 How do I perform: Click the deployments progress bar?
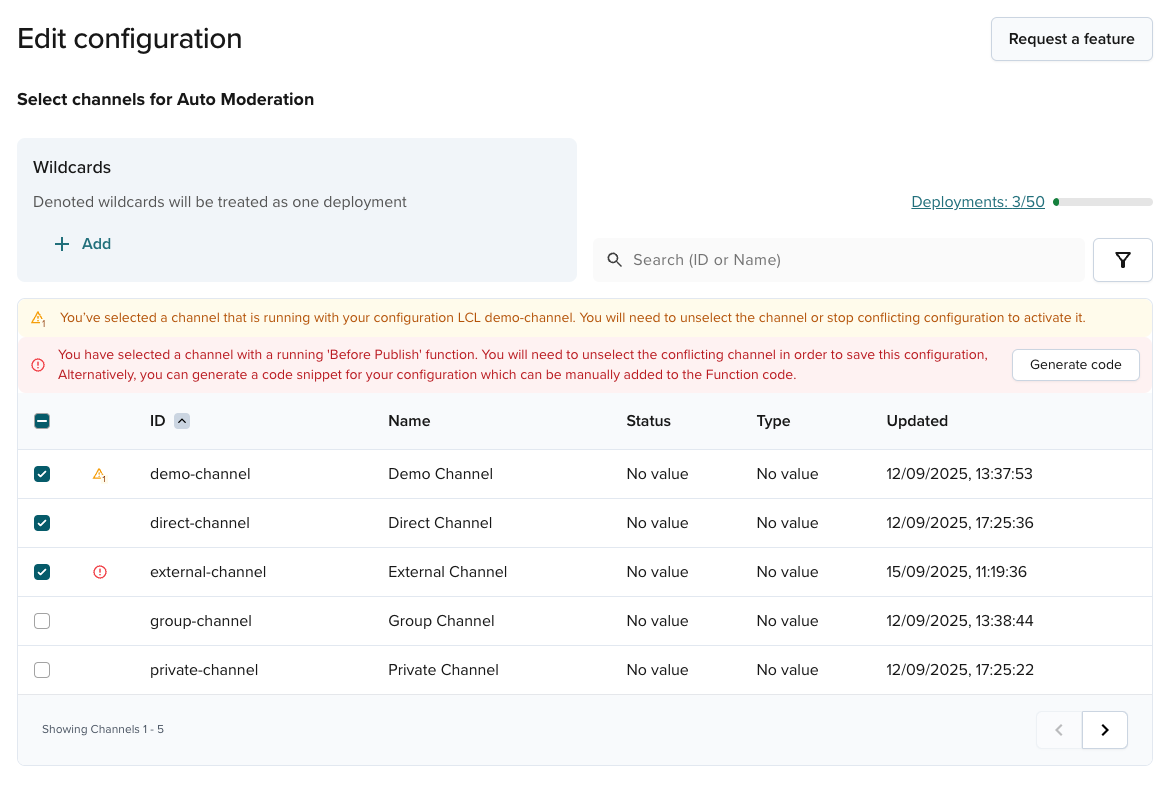click(1104, 201)
